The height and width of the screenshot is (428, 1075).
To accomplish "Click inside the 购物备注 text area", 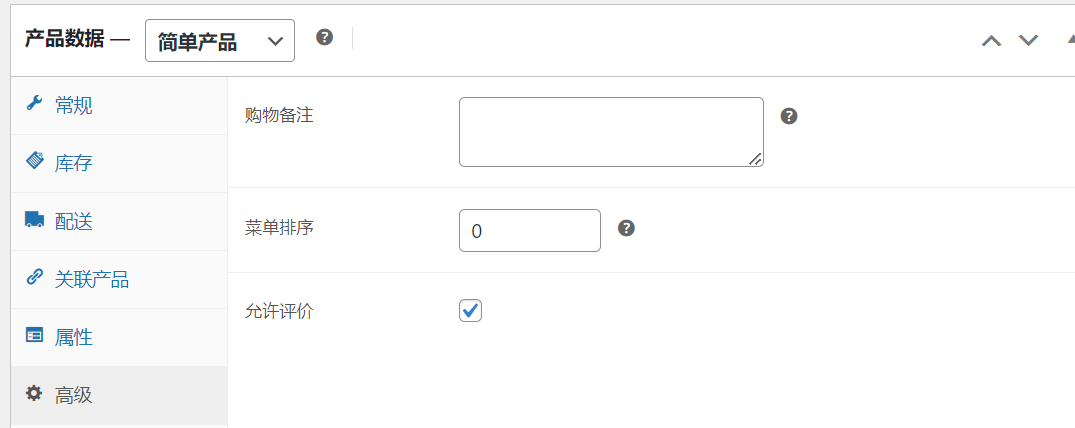I will (612, 132).
